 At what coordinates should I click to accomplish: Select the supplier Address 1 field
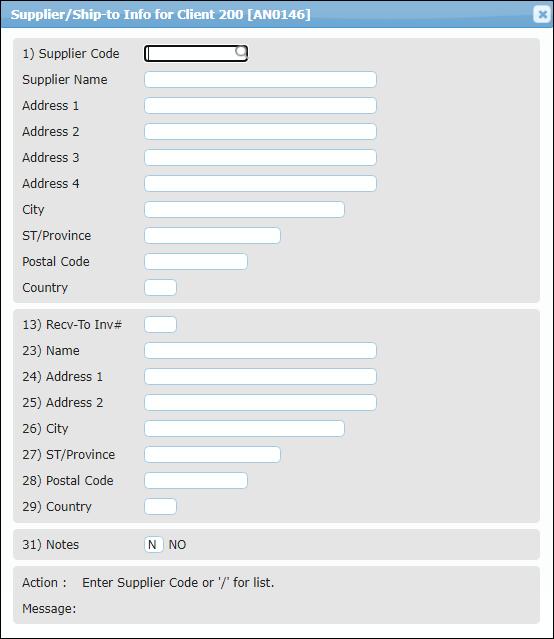(x=260, y=106)
